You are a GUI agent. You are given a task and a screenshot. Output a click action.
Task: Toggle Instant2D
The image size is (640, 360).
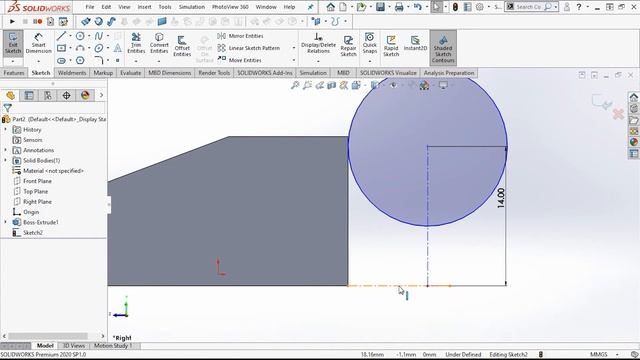pos(415,43)
